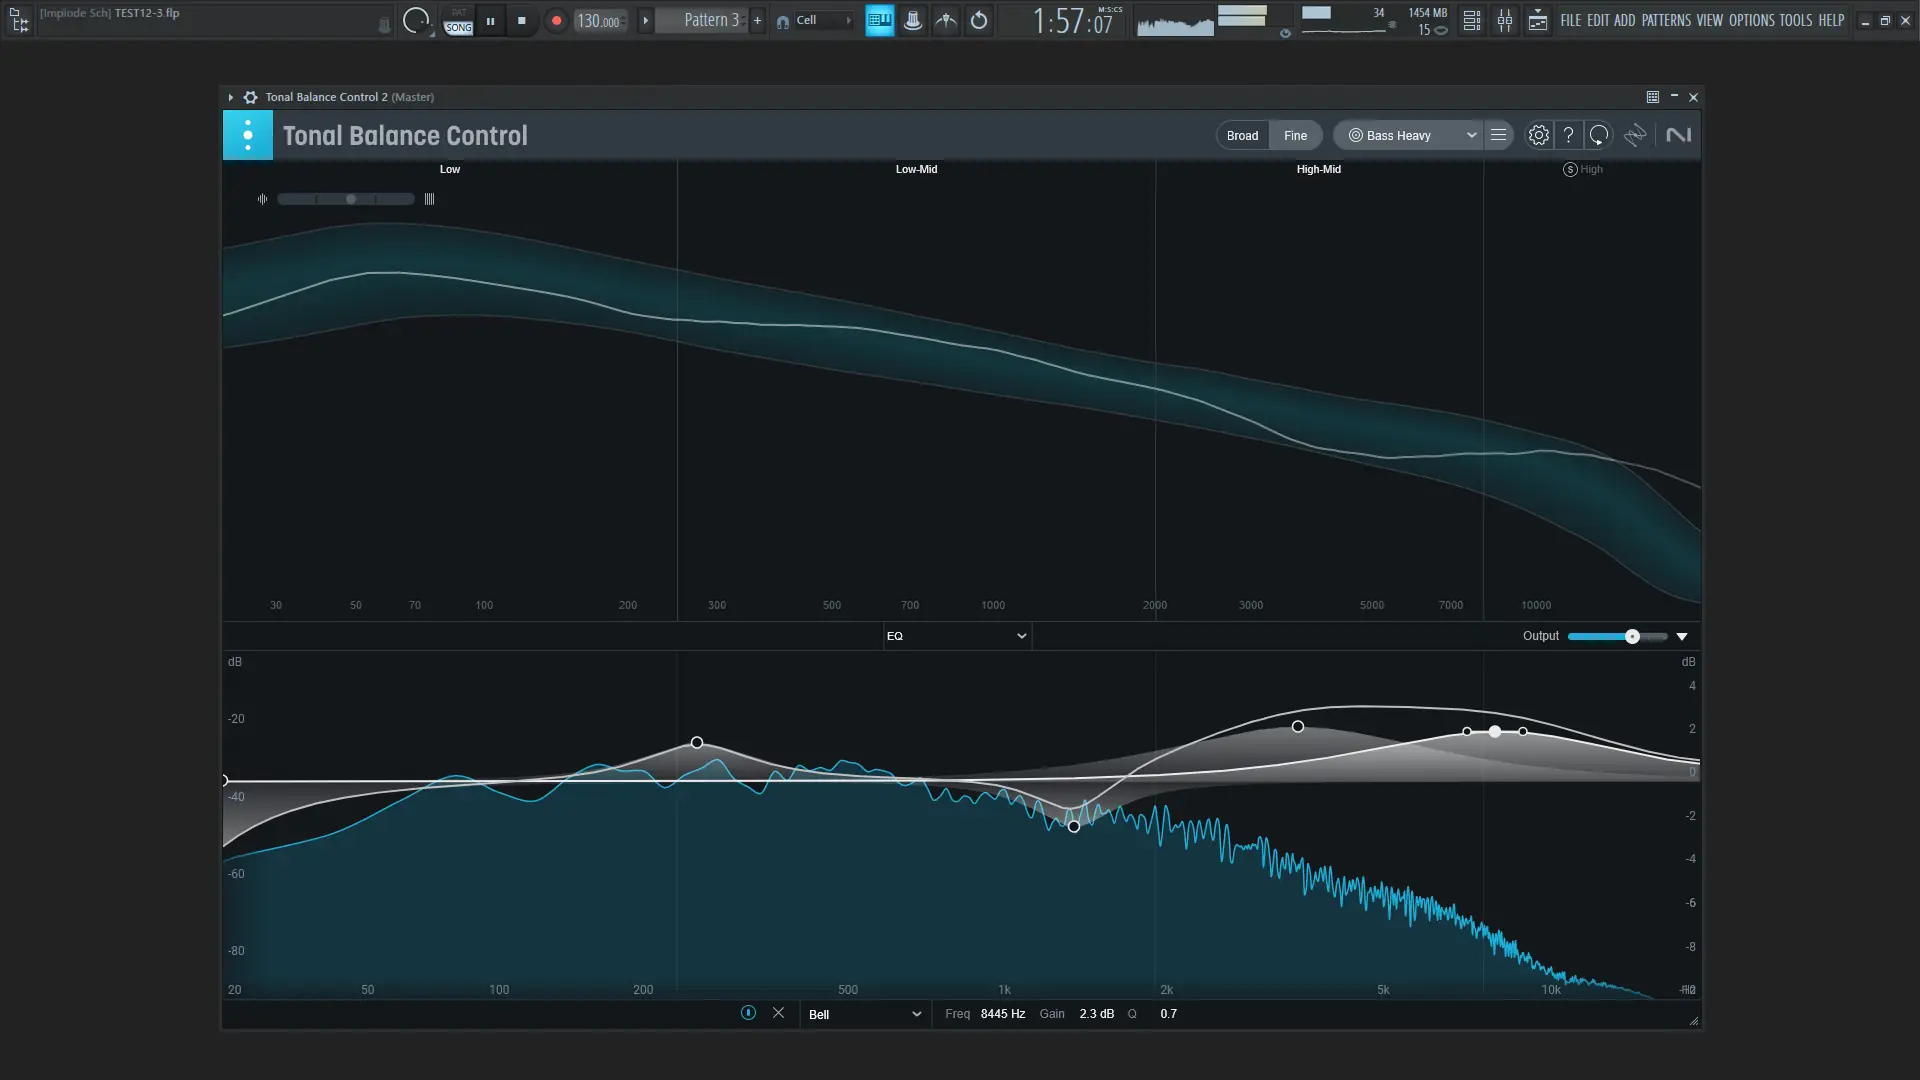Open the target curve list menu icon
This screenshot has height=1080, width=1920.
[x=1498, y=135]
